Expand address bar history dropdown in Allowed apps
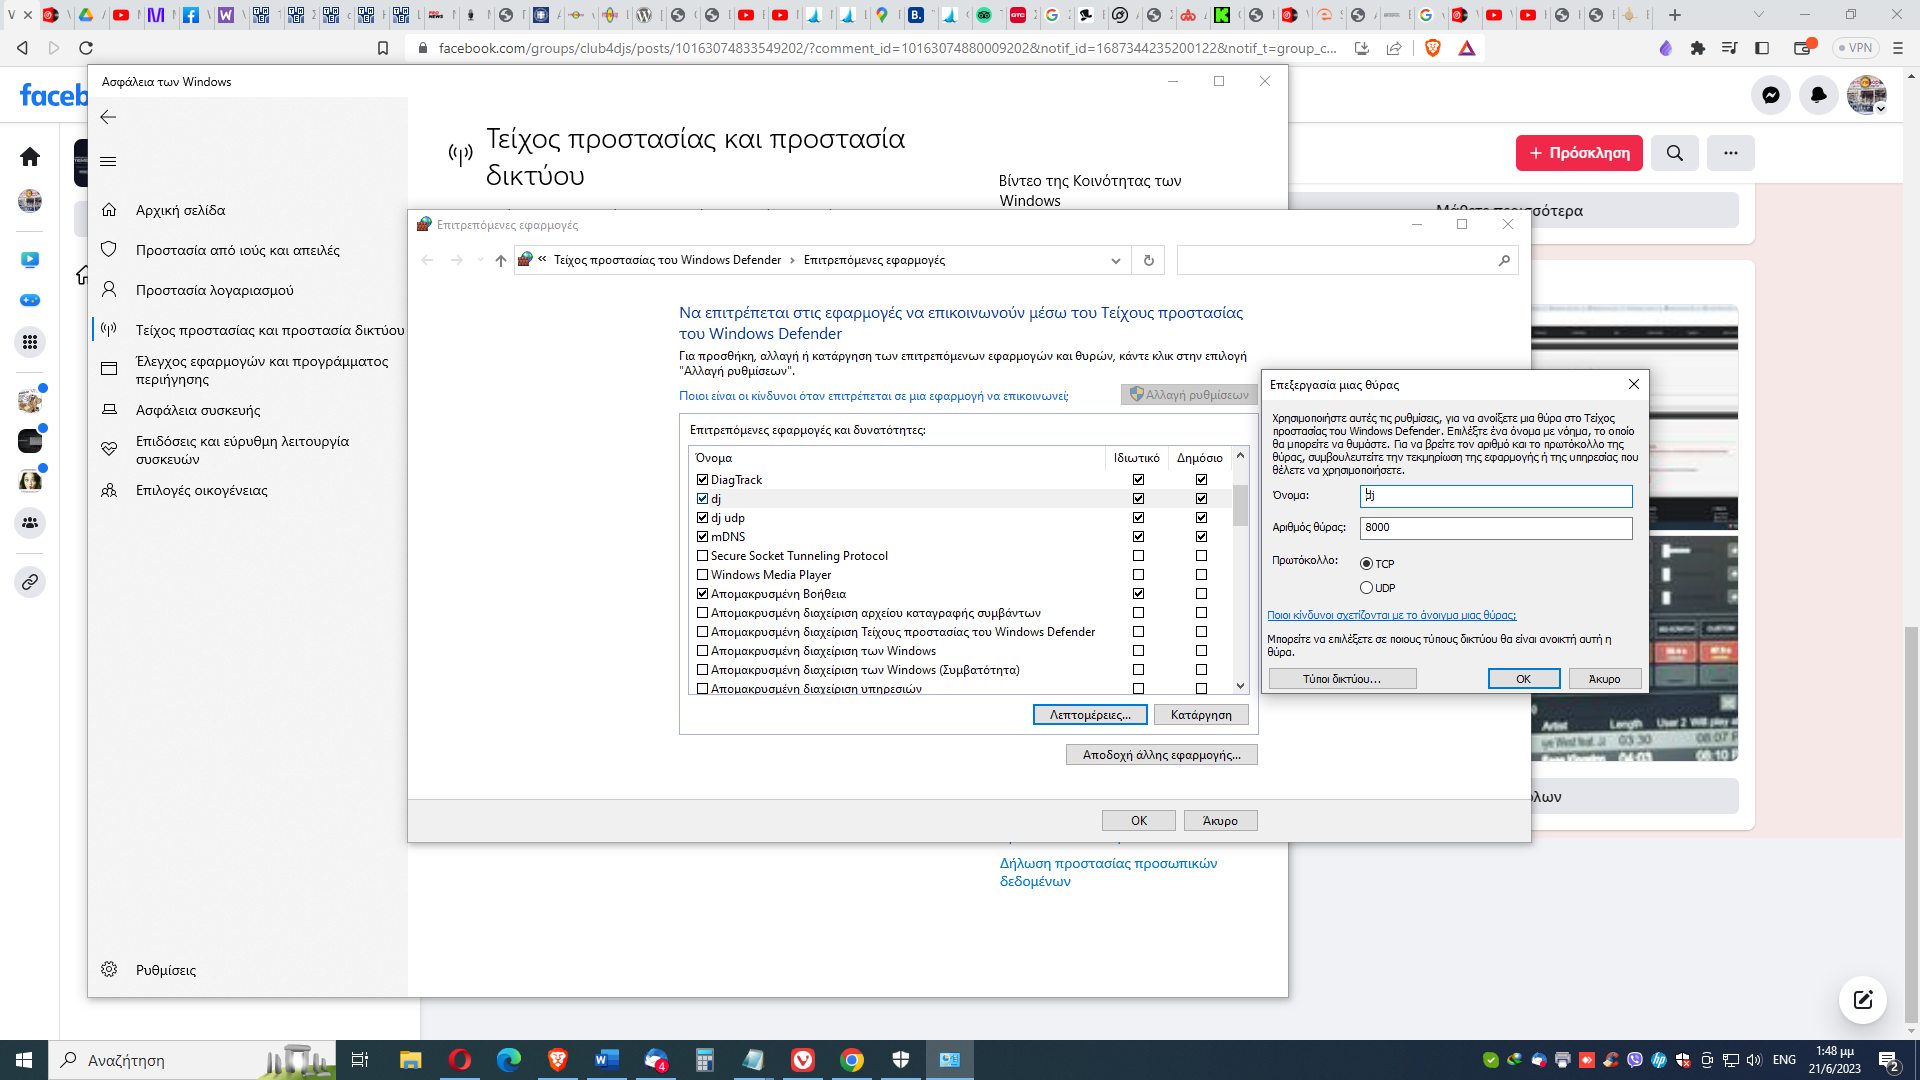Image resolution: width=1920 pixels, height=1080 pixels. pos(1115,261)
